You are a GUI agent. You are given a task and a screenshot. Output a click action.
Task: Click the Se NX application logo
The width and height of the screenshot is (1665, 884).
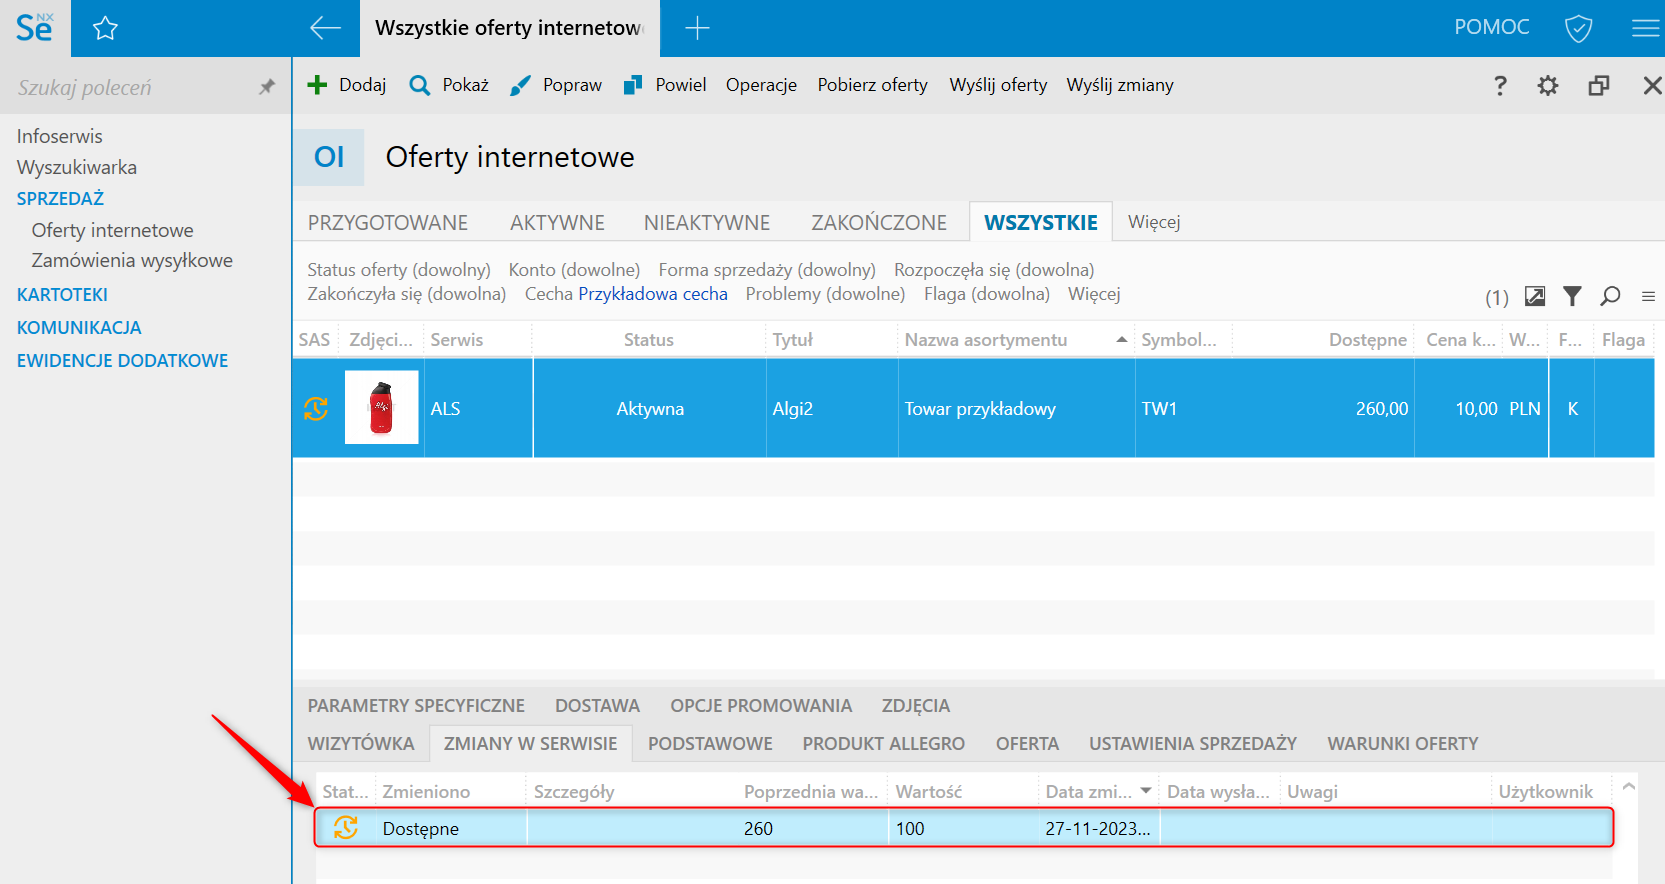[x=35, y=28]
